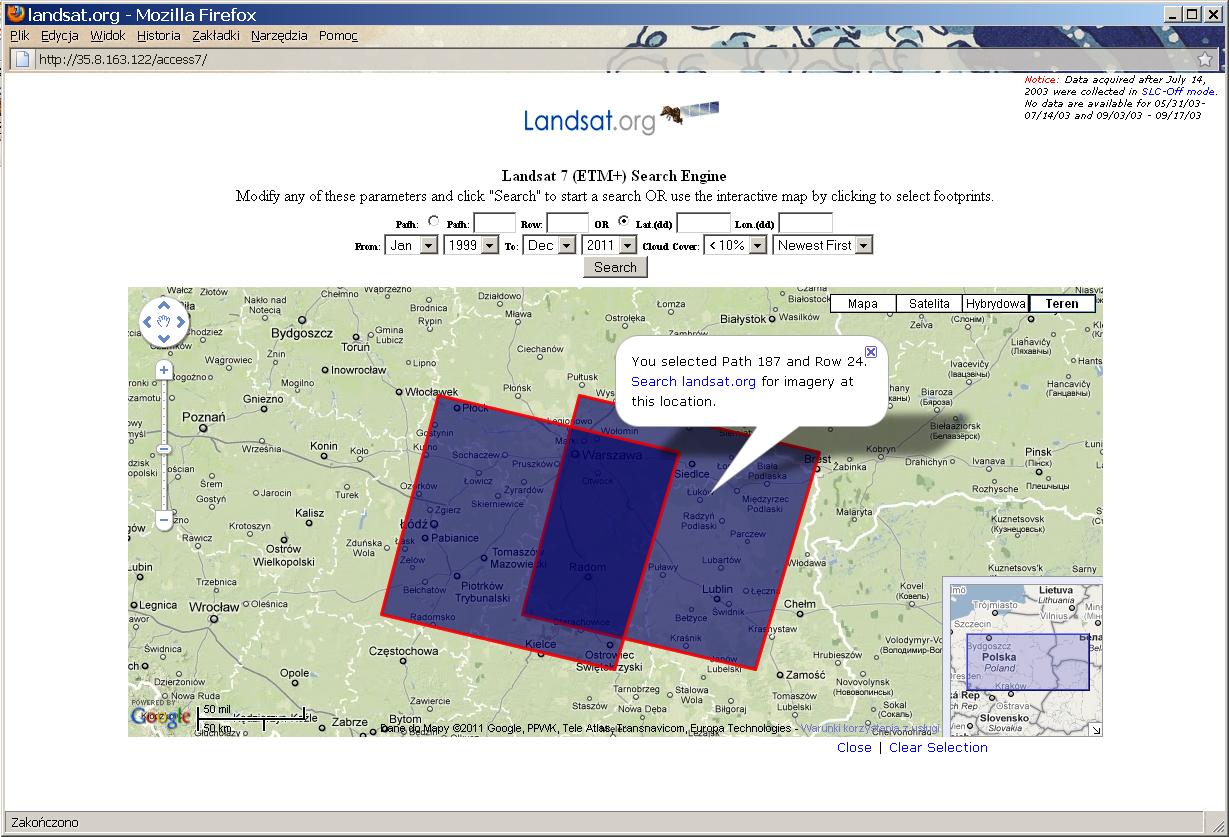Click the Kielce label on the map
1229x837 pixels.
pyautogui.click(x=540, y=645)
